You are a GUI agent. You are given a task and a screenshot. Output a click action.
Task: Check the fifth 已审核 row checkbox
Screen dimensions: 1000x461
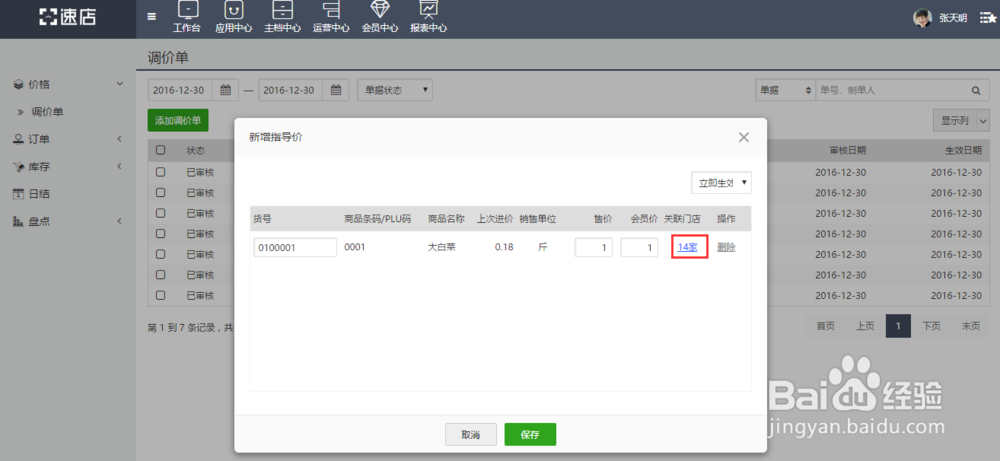tap(161, 254)
